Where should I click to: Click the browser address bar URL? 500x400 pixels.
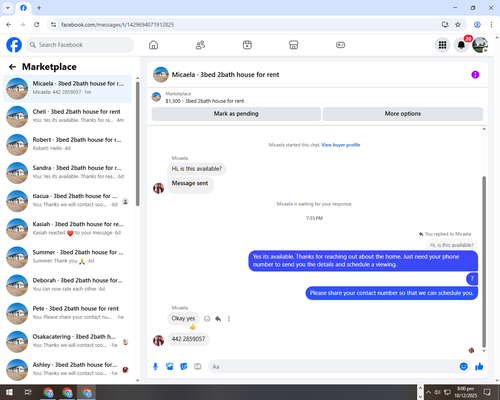(x=117, y=25)
